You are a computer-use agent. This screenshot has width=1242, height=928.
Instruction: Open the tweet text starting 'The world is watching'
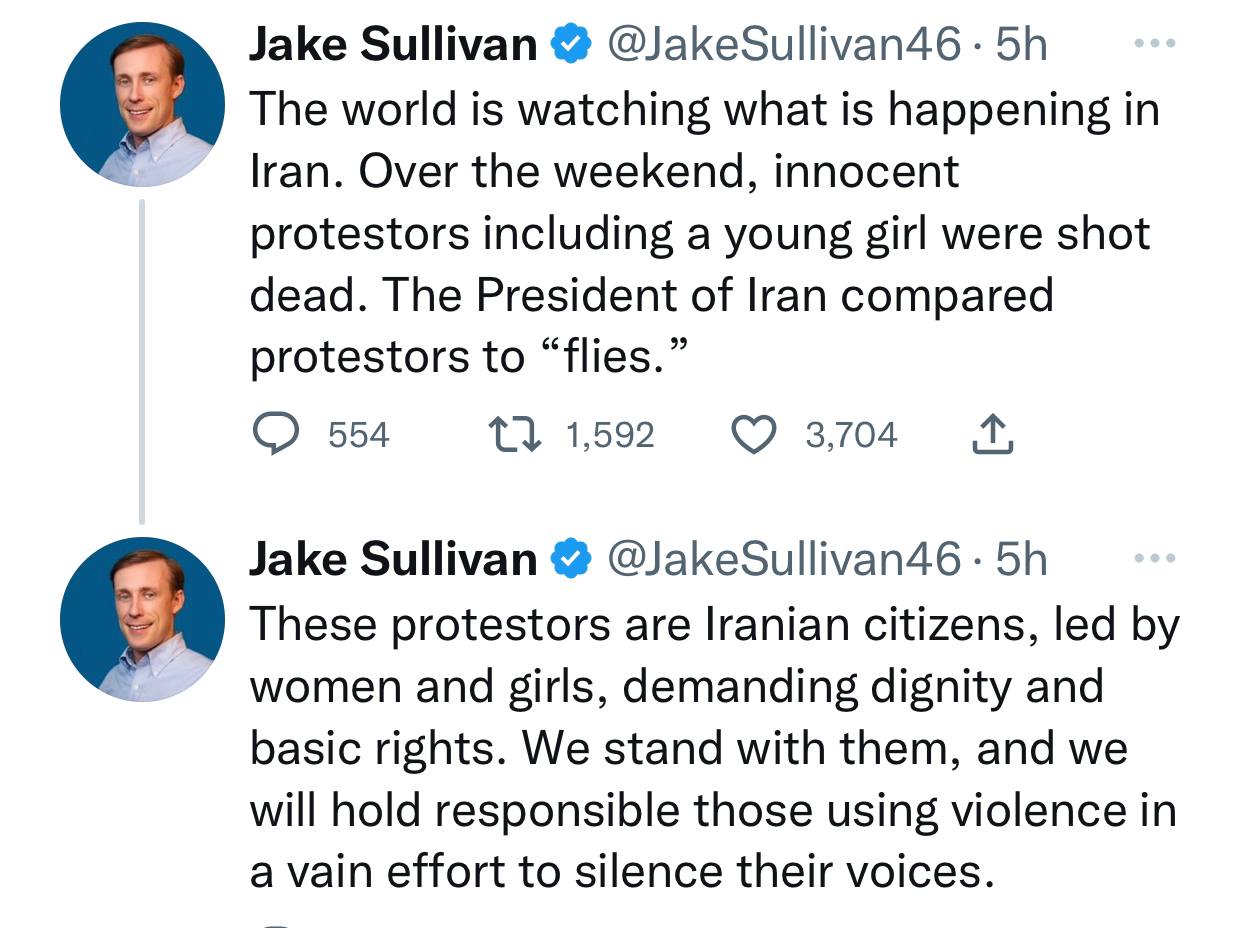(700, 232)
